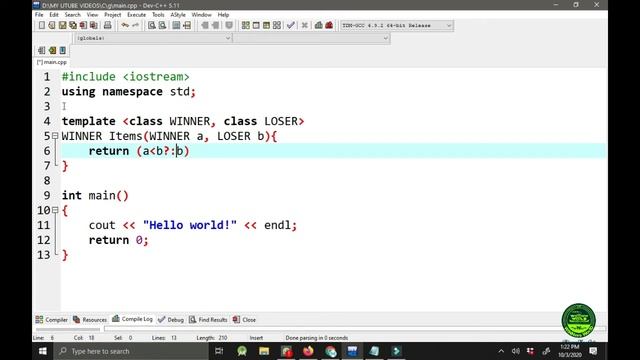Screen dimensions: 640x360
Task: Click the Close file toolbar icon
Action: pyautogui.click(x=83, y=25)
